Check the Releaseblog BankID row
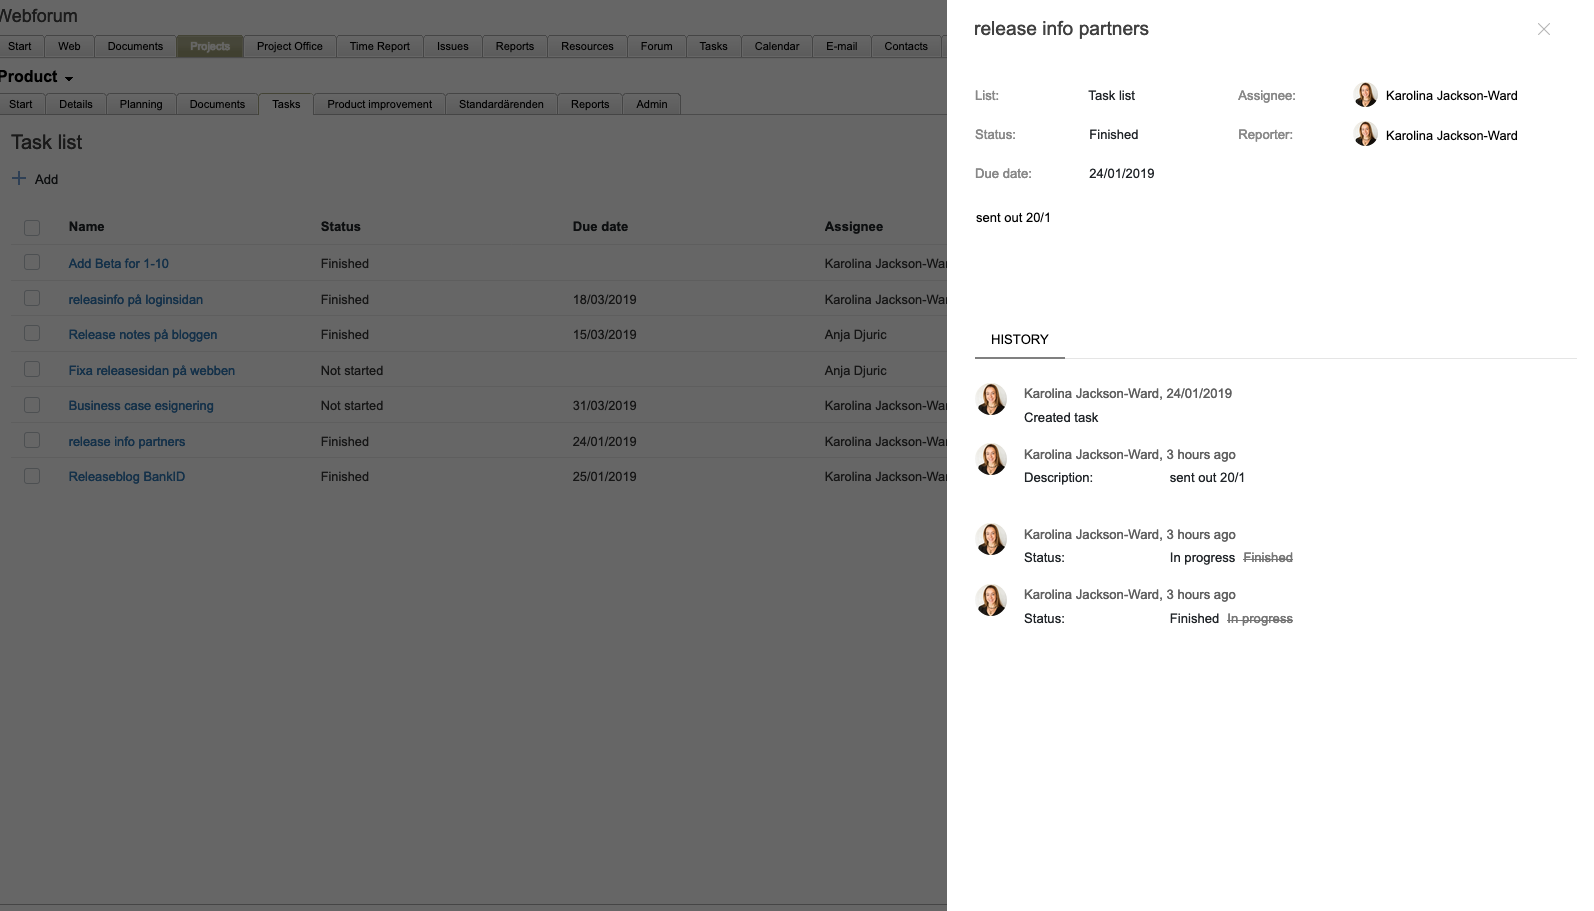The width and height of the screenshot is (1594, 911). [x=32, y=476]
